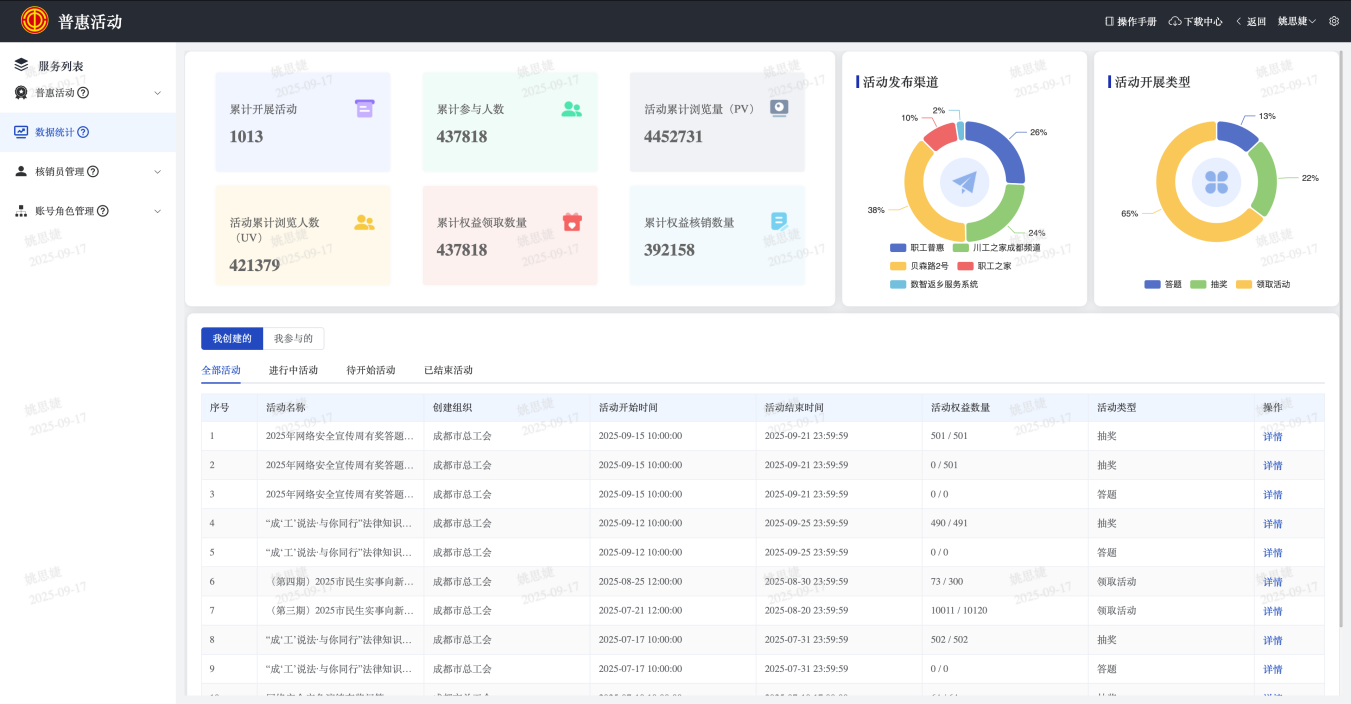Screen dimensions: 1351x704
Task: Click the 返回 back button
Action: tap(1251, 21)
